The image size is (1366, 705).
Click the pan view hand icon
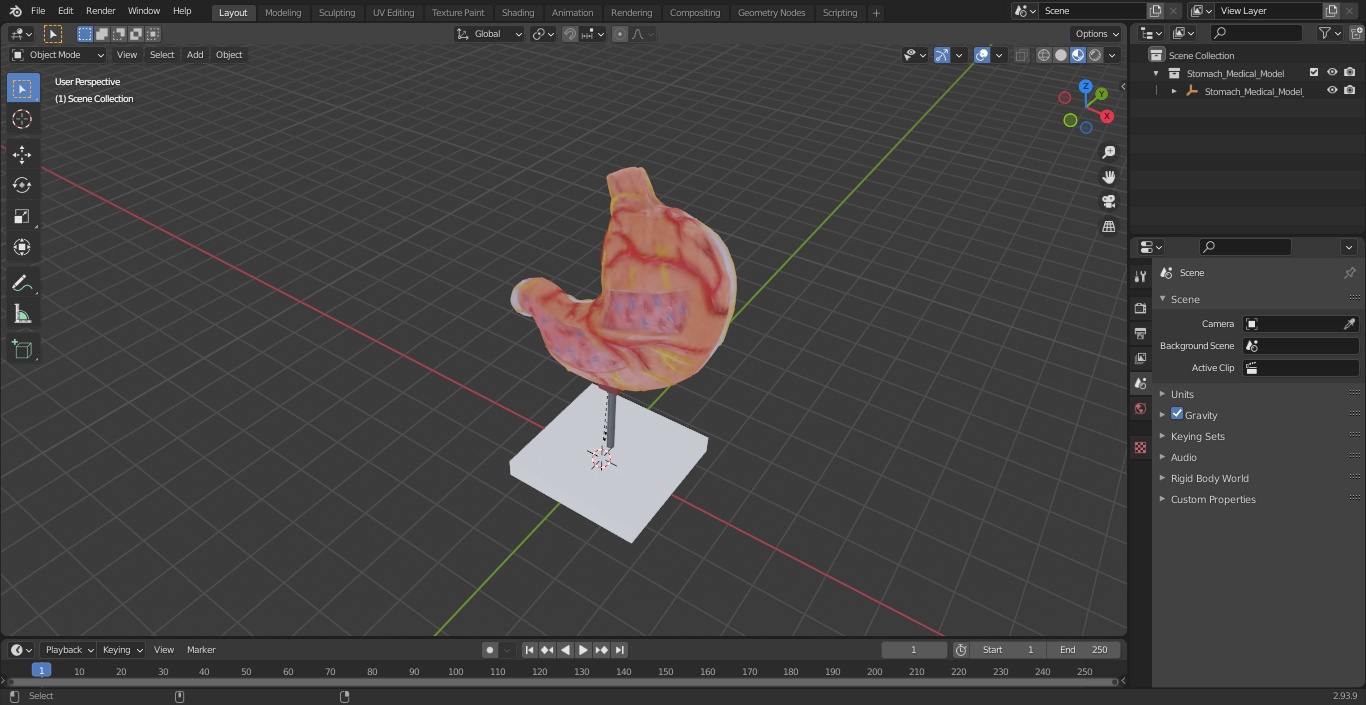1108,177
